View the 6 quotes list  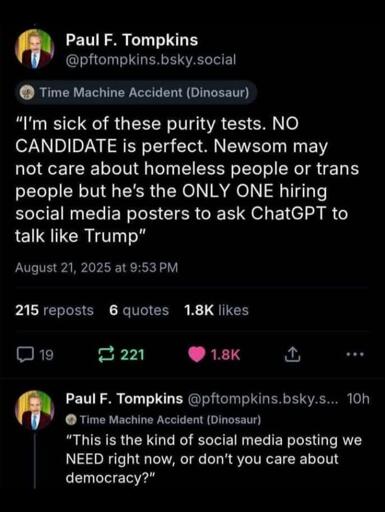click(139, 310)
